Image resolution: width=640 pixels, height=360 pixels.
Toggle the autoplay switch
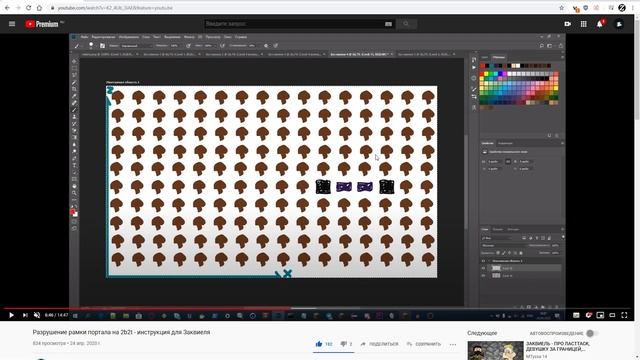(591, 333)
